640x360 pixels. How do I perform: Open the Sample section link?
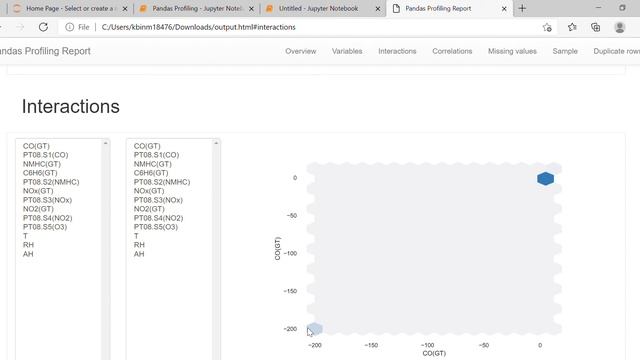pyautogui.click(x=565, y=51)
